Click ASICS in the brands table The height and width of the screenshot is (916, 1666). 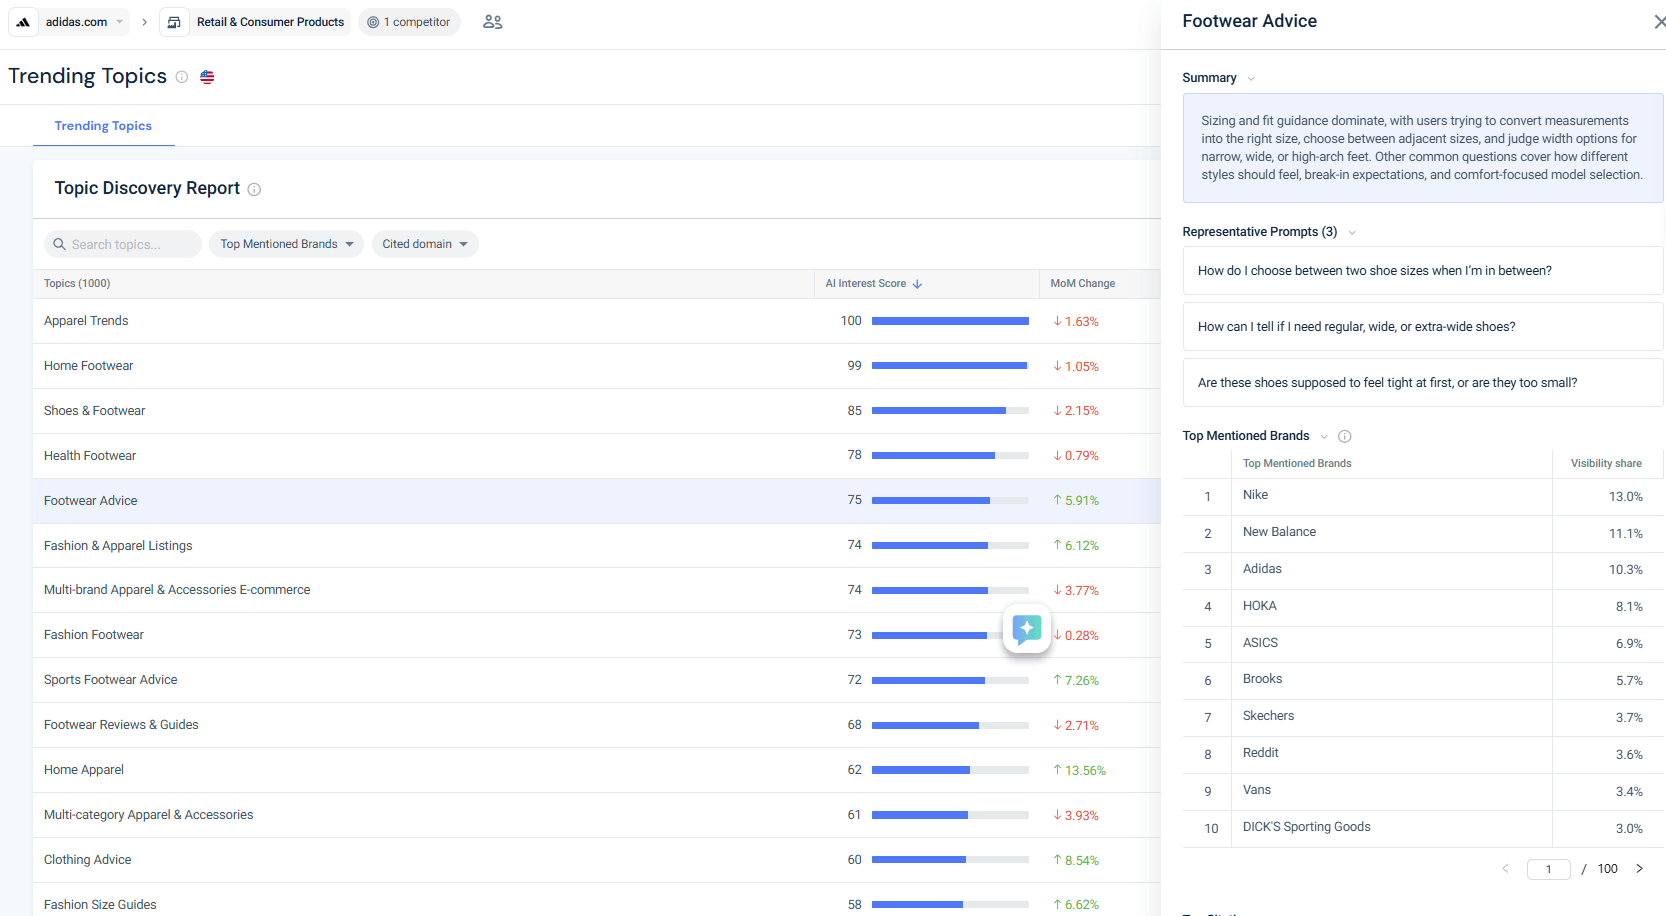1260,643
